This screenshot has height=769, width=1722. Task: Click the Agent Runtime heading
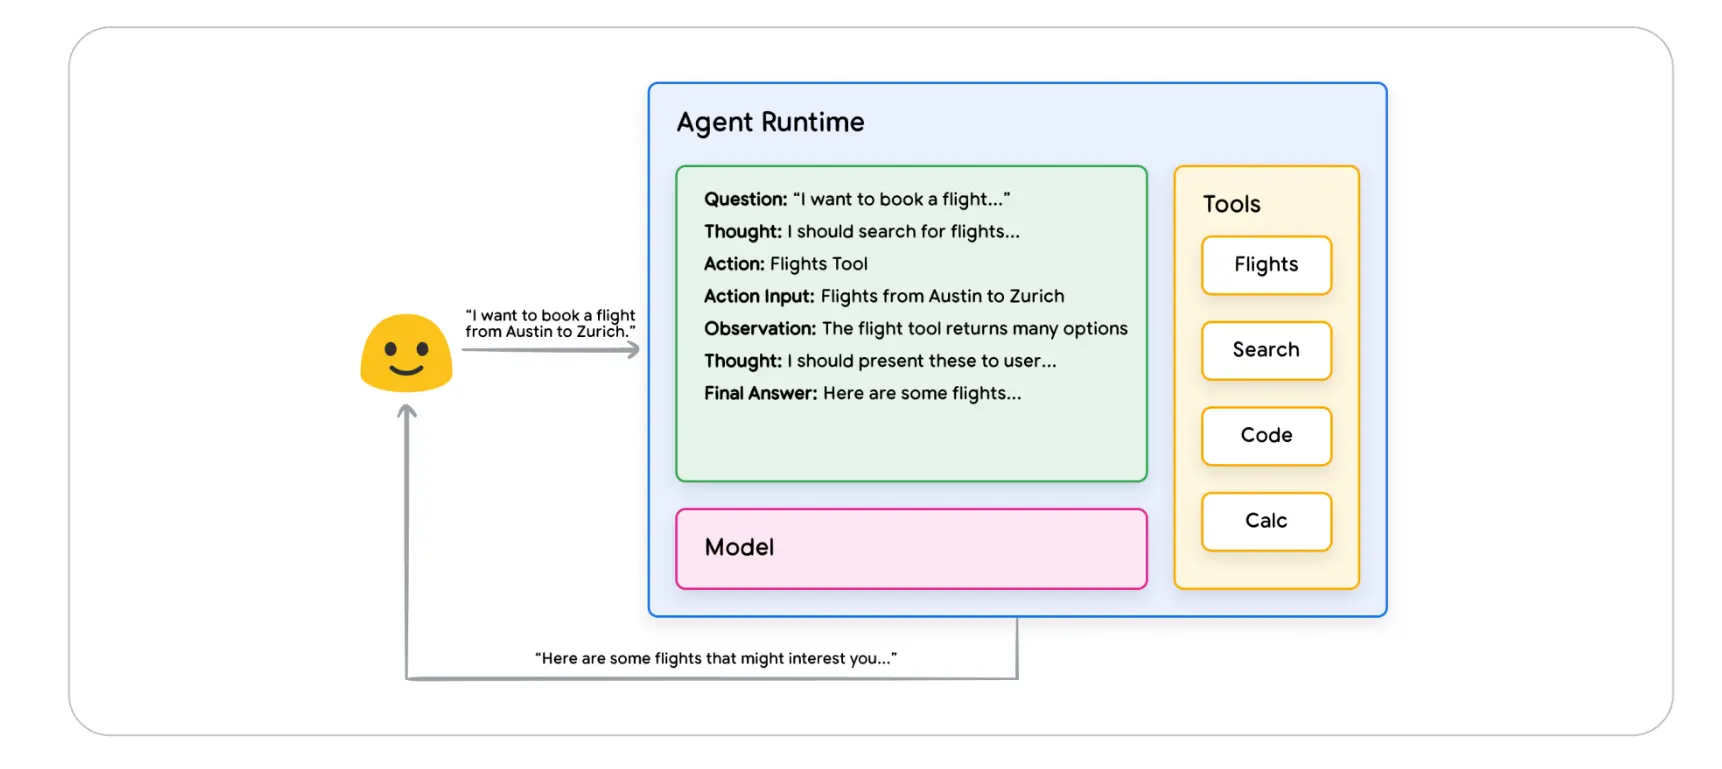(x=770, y=122)
